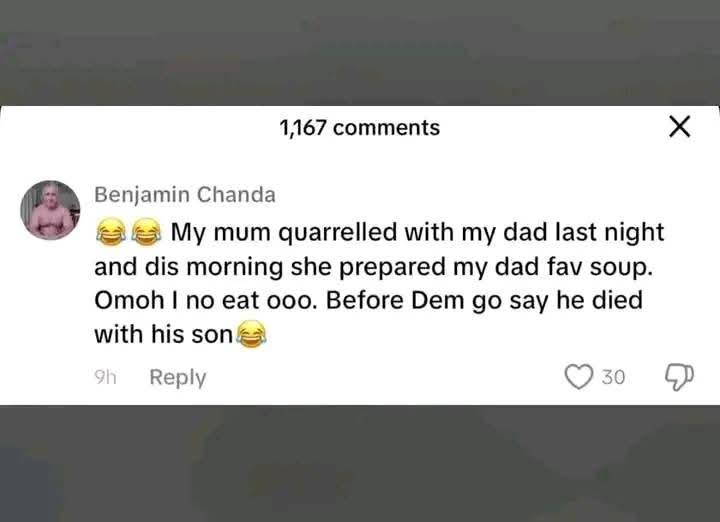Click the text "with his son"
The width and height of the screenshot is (720, 522).
pyautogui.click(x=163, y=336)
